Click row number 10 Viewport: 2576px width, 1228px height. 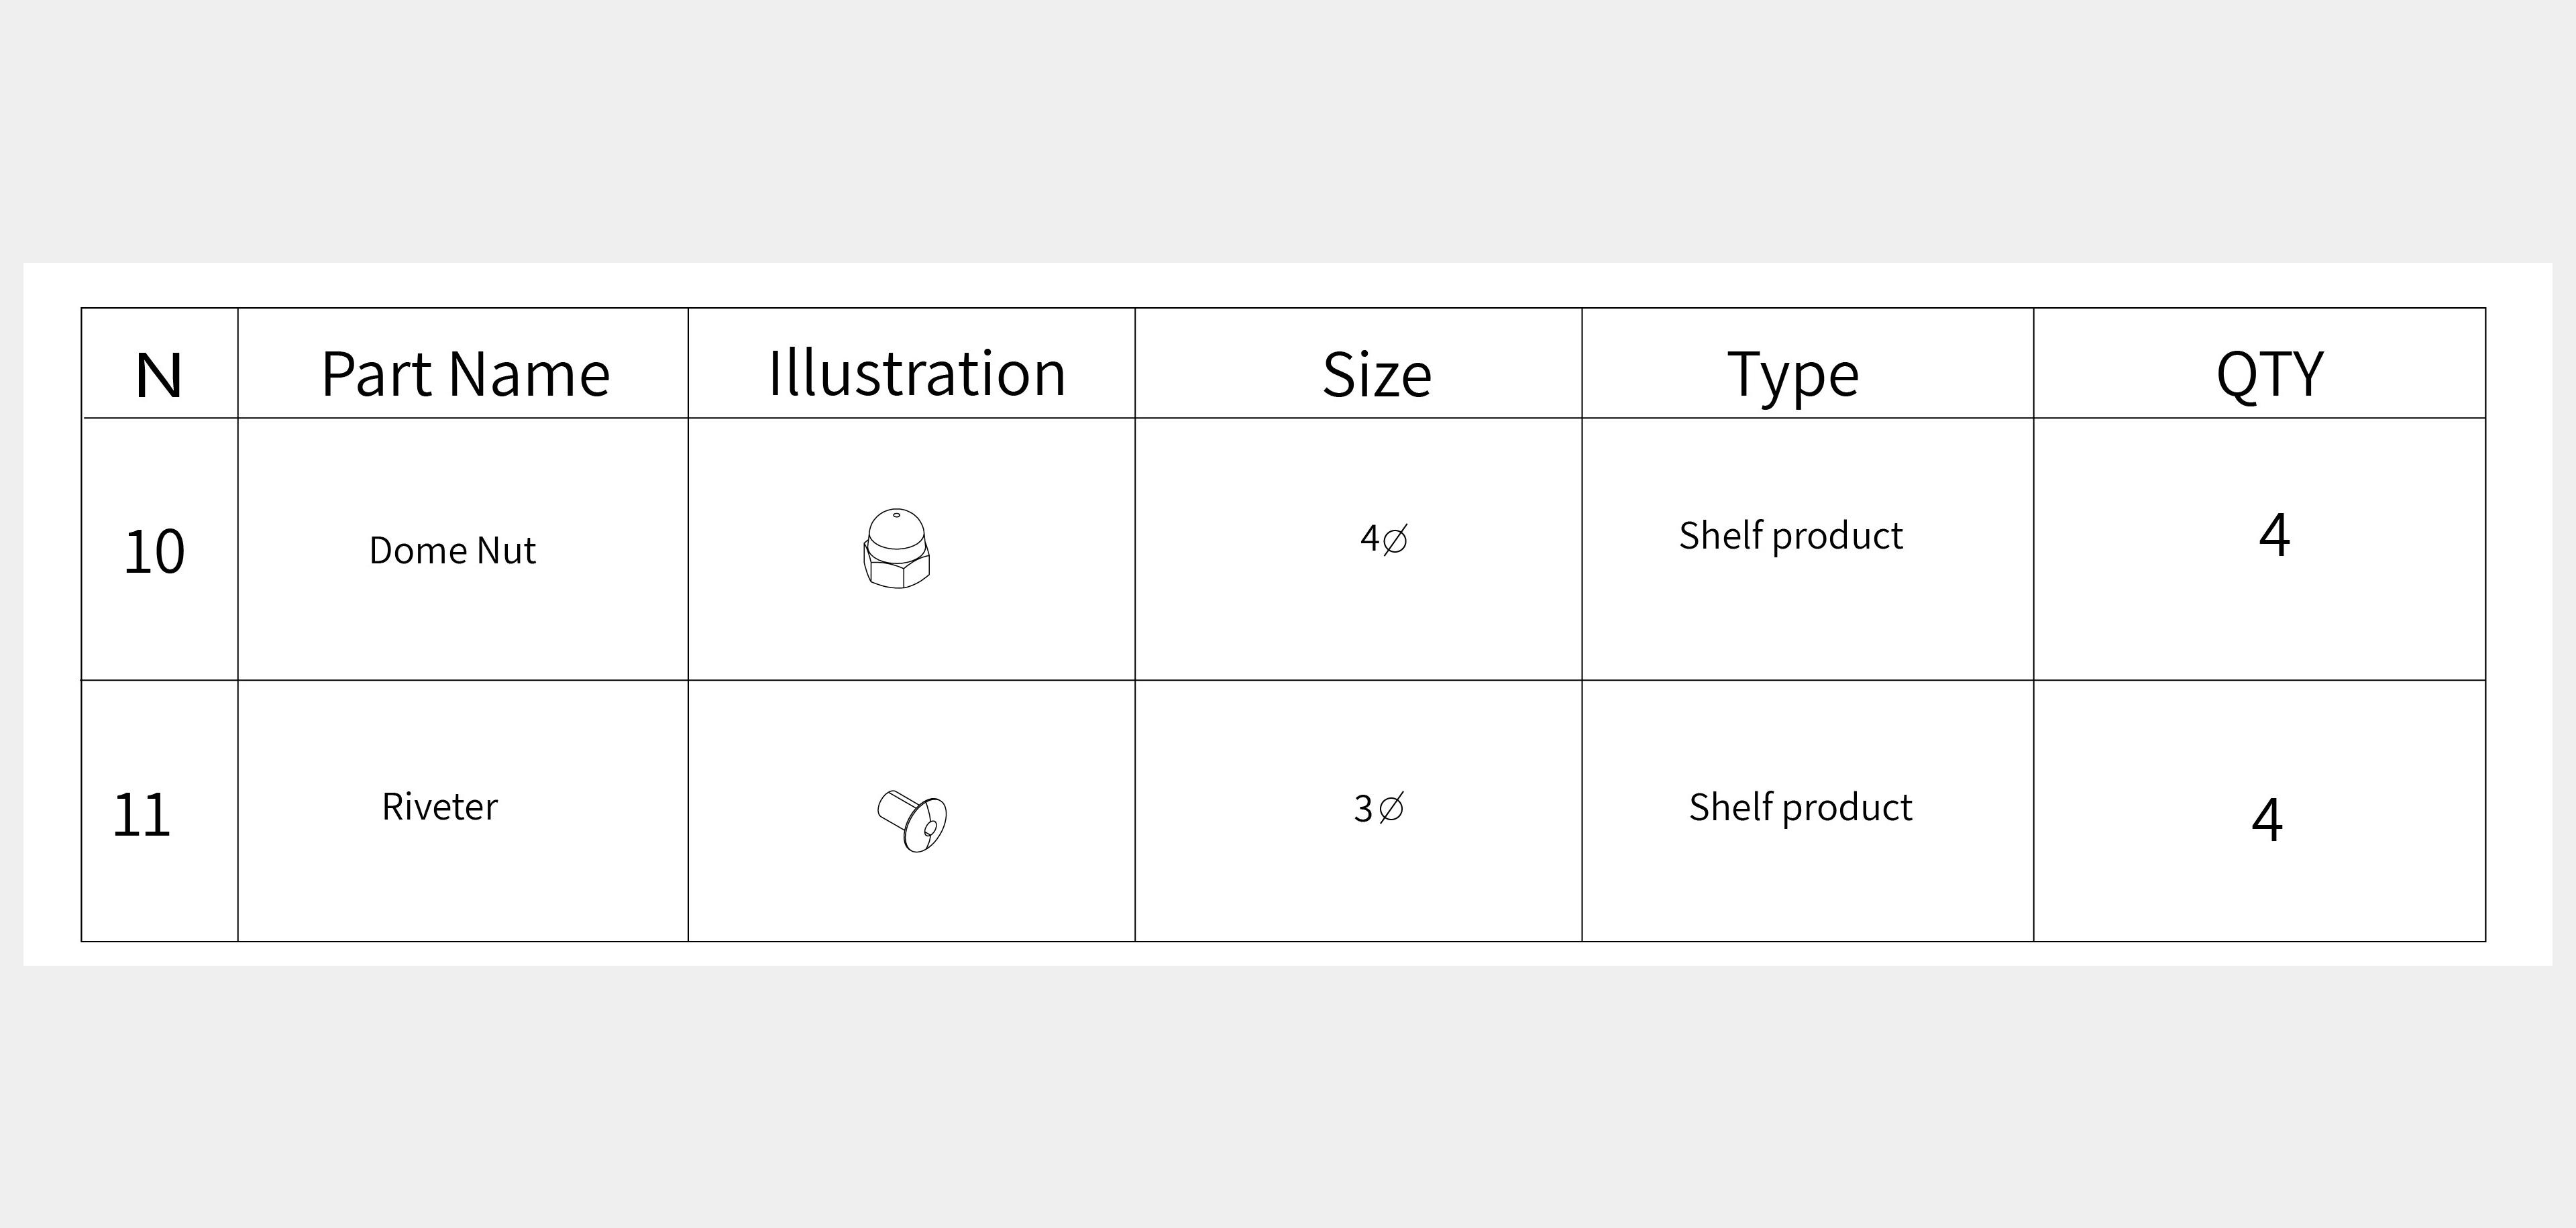pos(154,551)
